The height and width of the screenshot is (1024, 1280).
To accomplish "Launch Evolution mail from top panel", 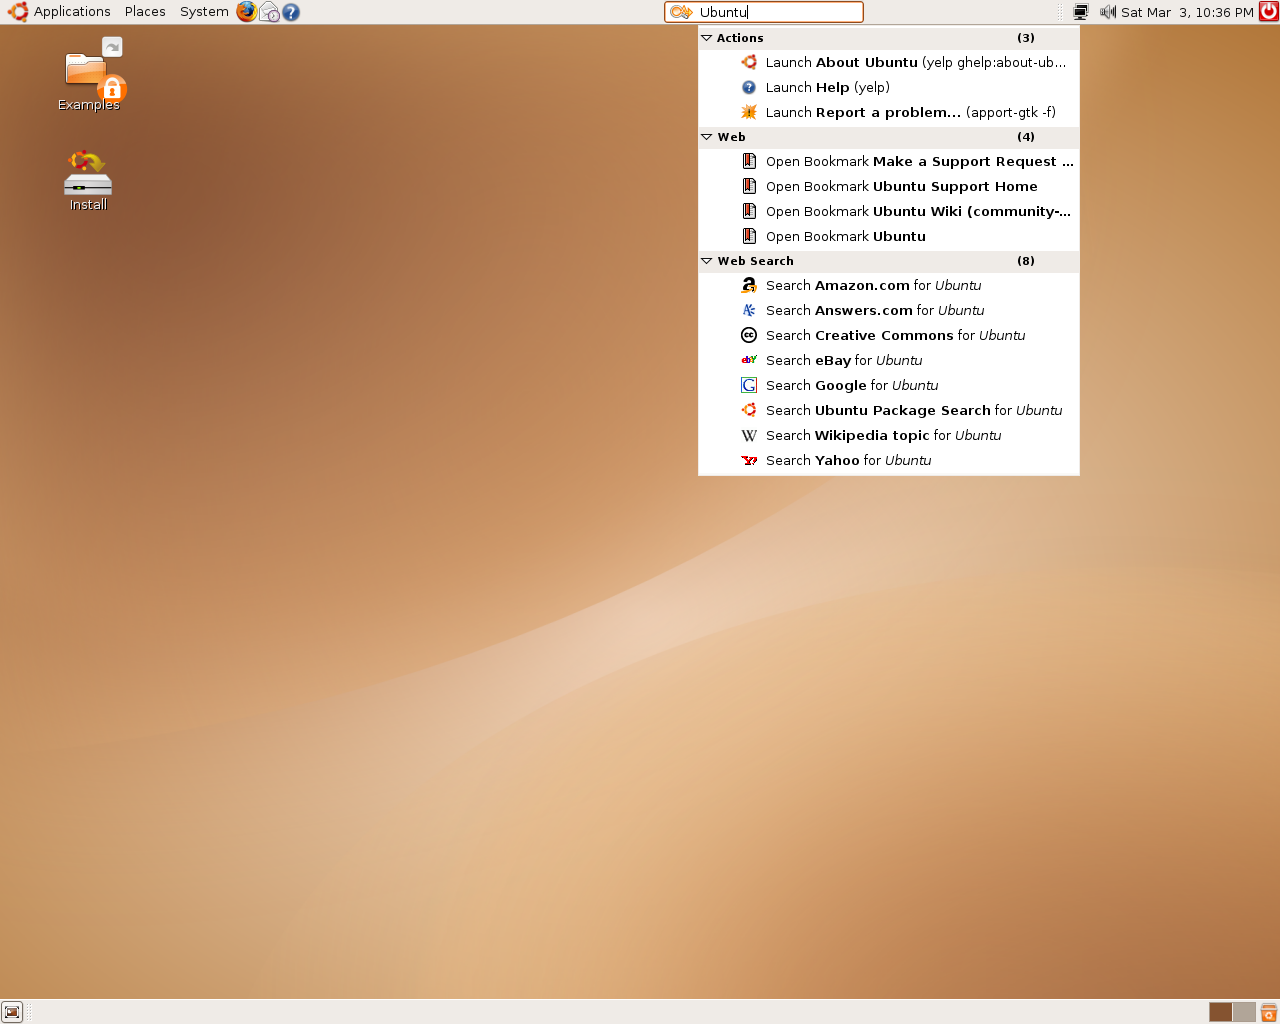I will tap(269, 12).
